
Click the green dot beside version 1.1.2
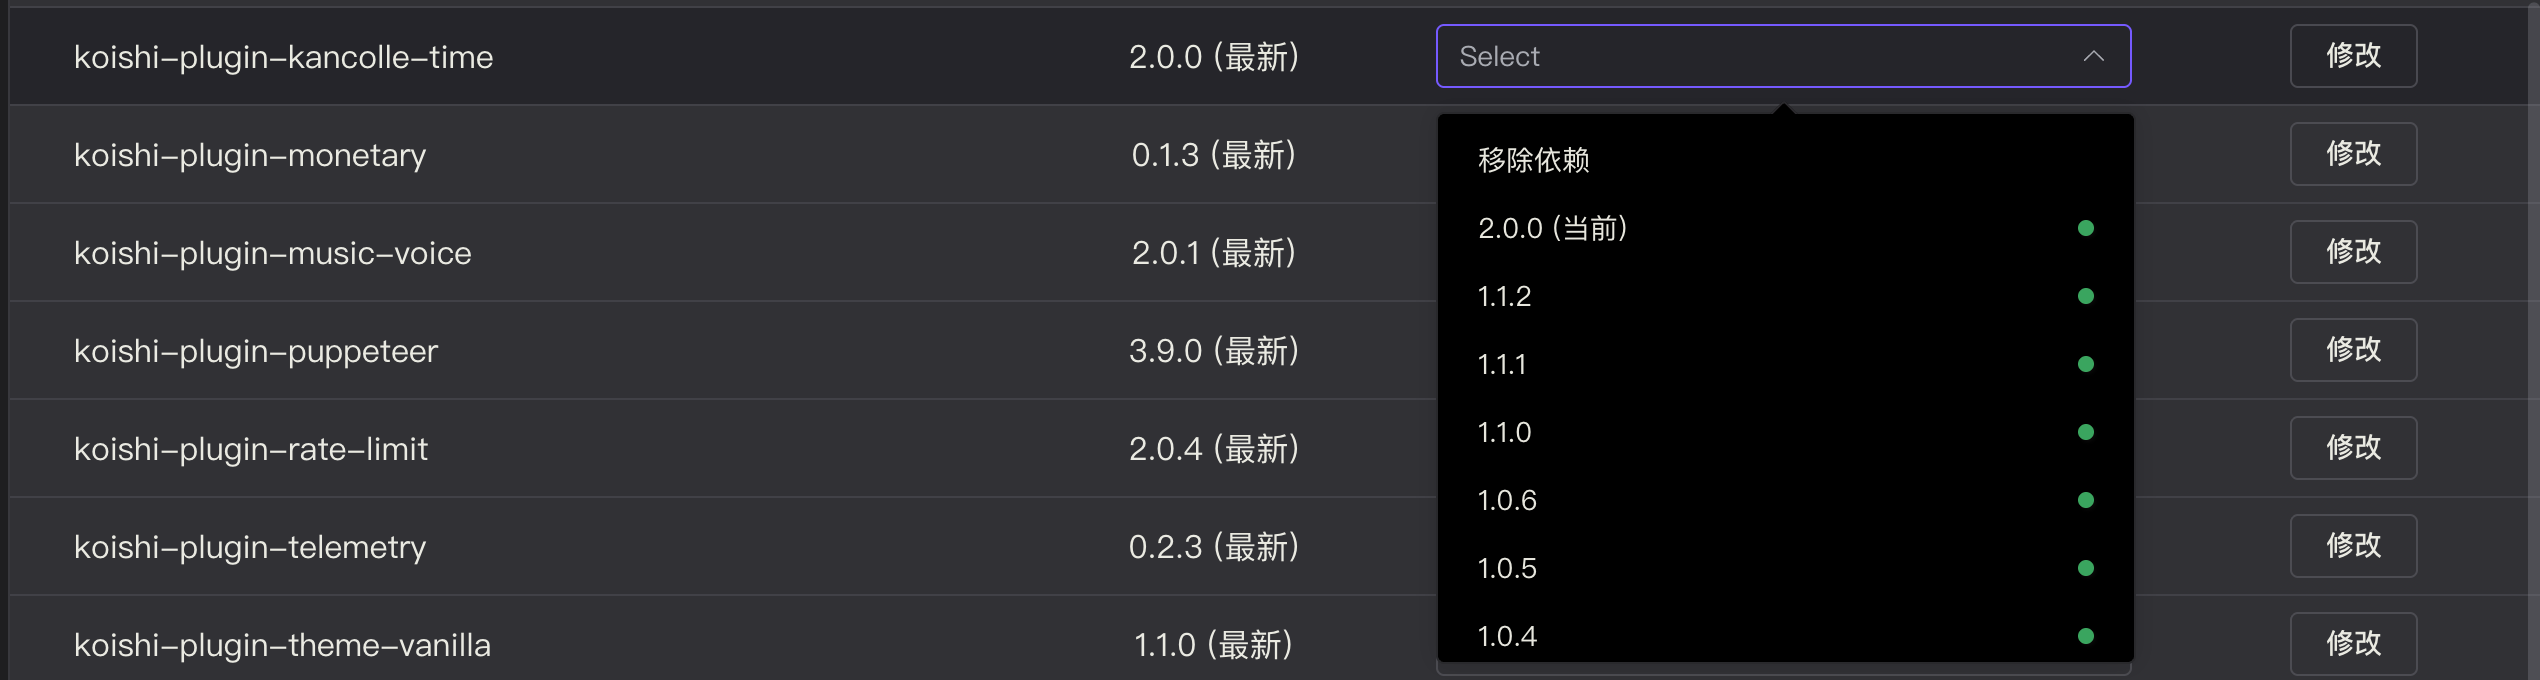pyautogui.click(x=2085, y=296)
